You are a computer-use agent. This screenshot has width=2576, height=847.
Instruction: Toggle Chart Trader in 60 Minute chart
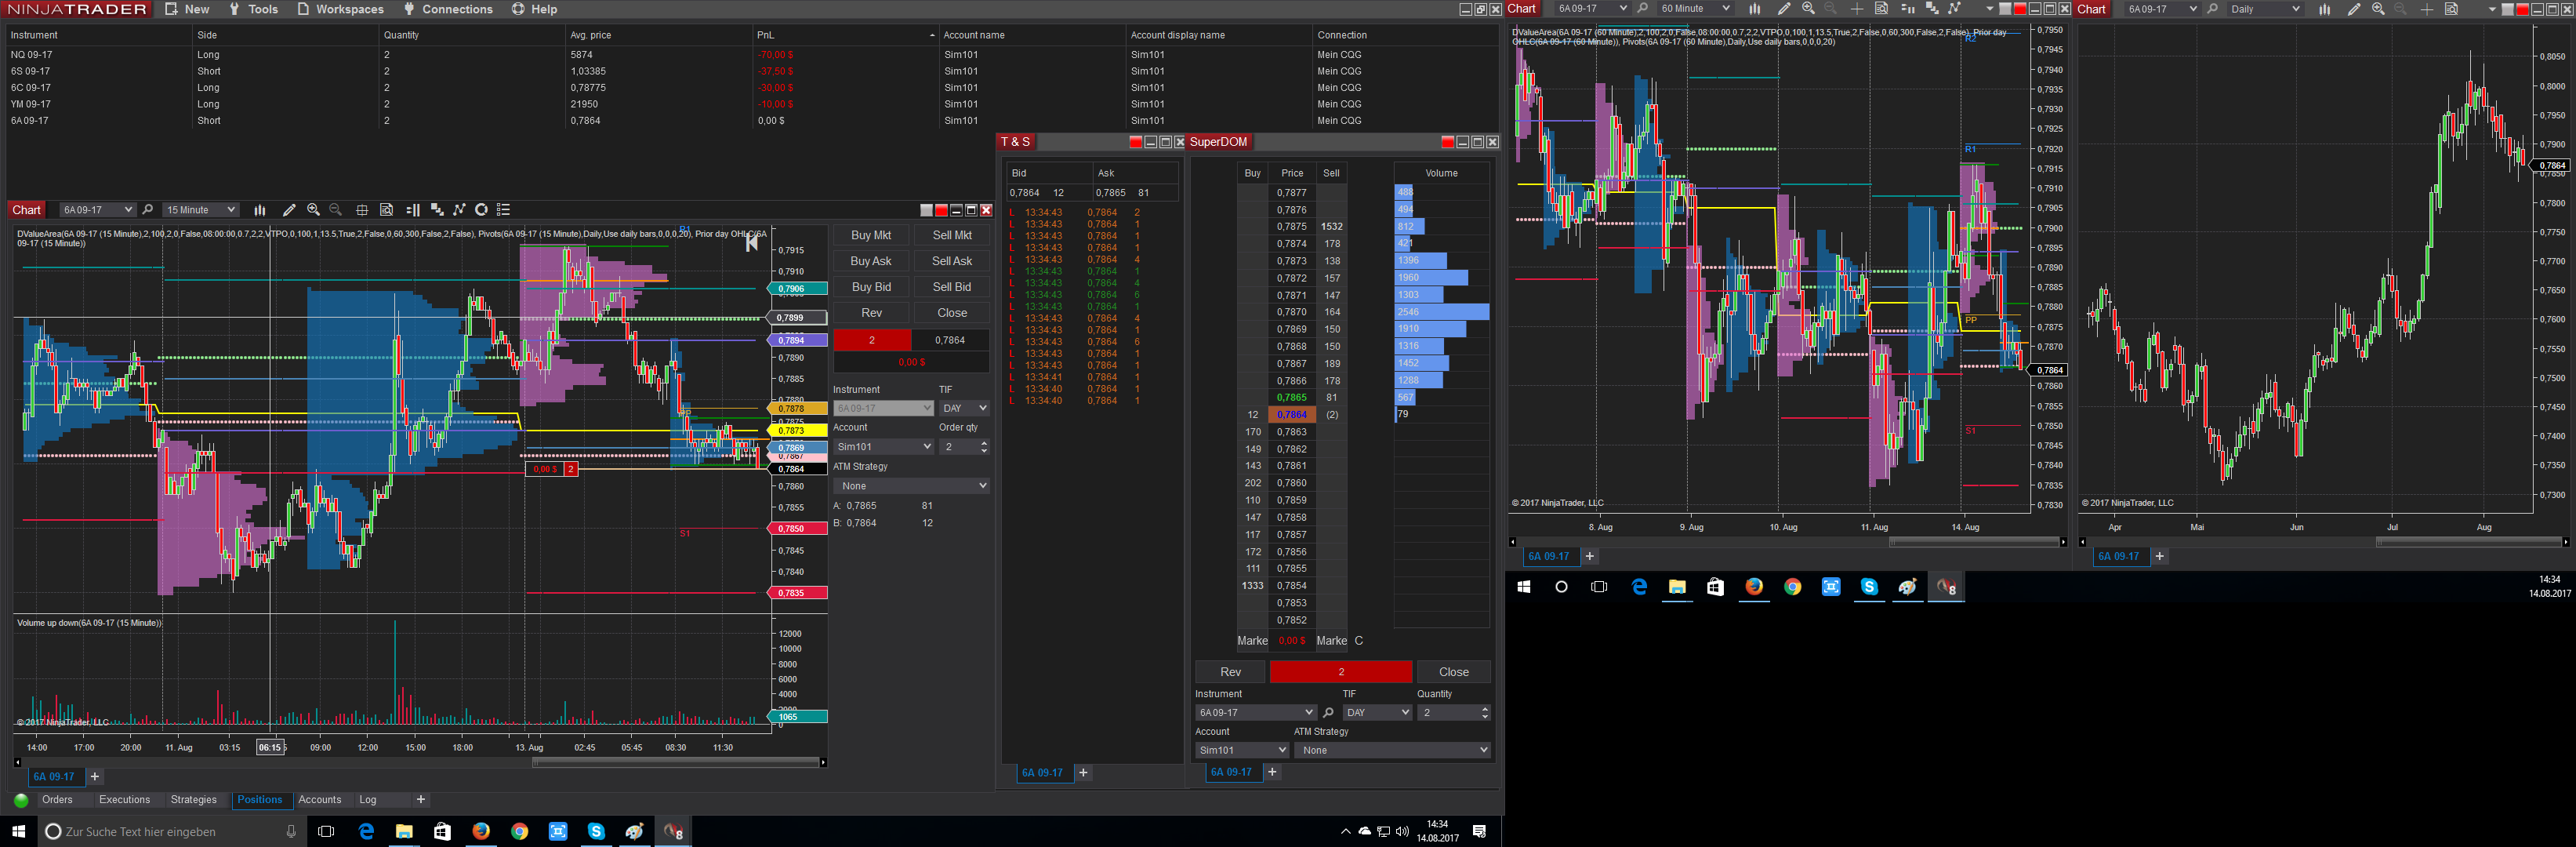pos(1907,9)
